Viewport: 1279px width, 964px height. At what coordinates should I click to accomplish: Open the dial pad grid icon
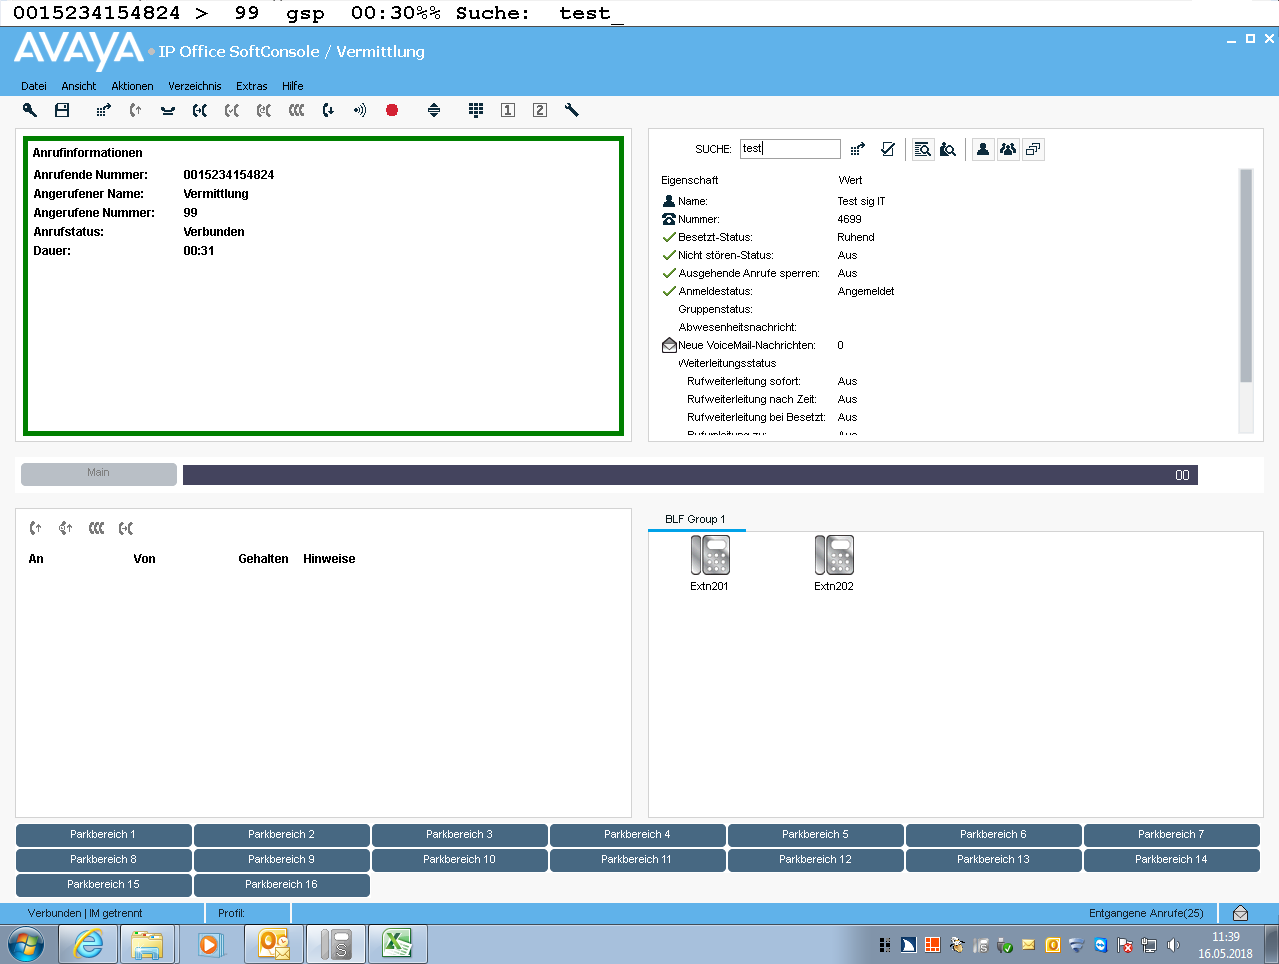click(x=476, y=110)
